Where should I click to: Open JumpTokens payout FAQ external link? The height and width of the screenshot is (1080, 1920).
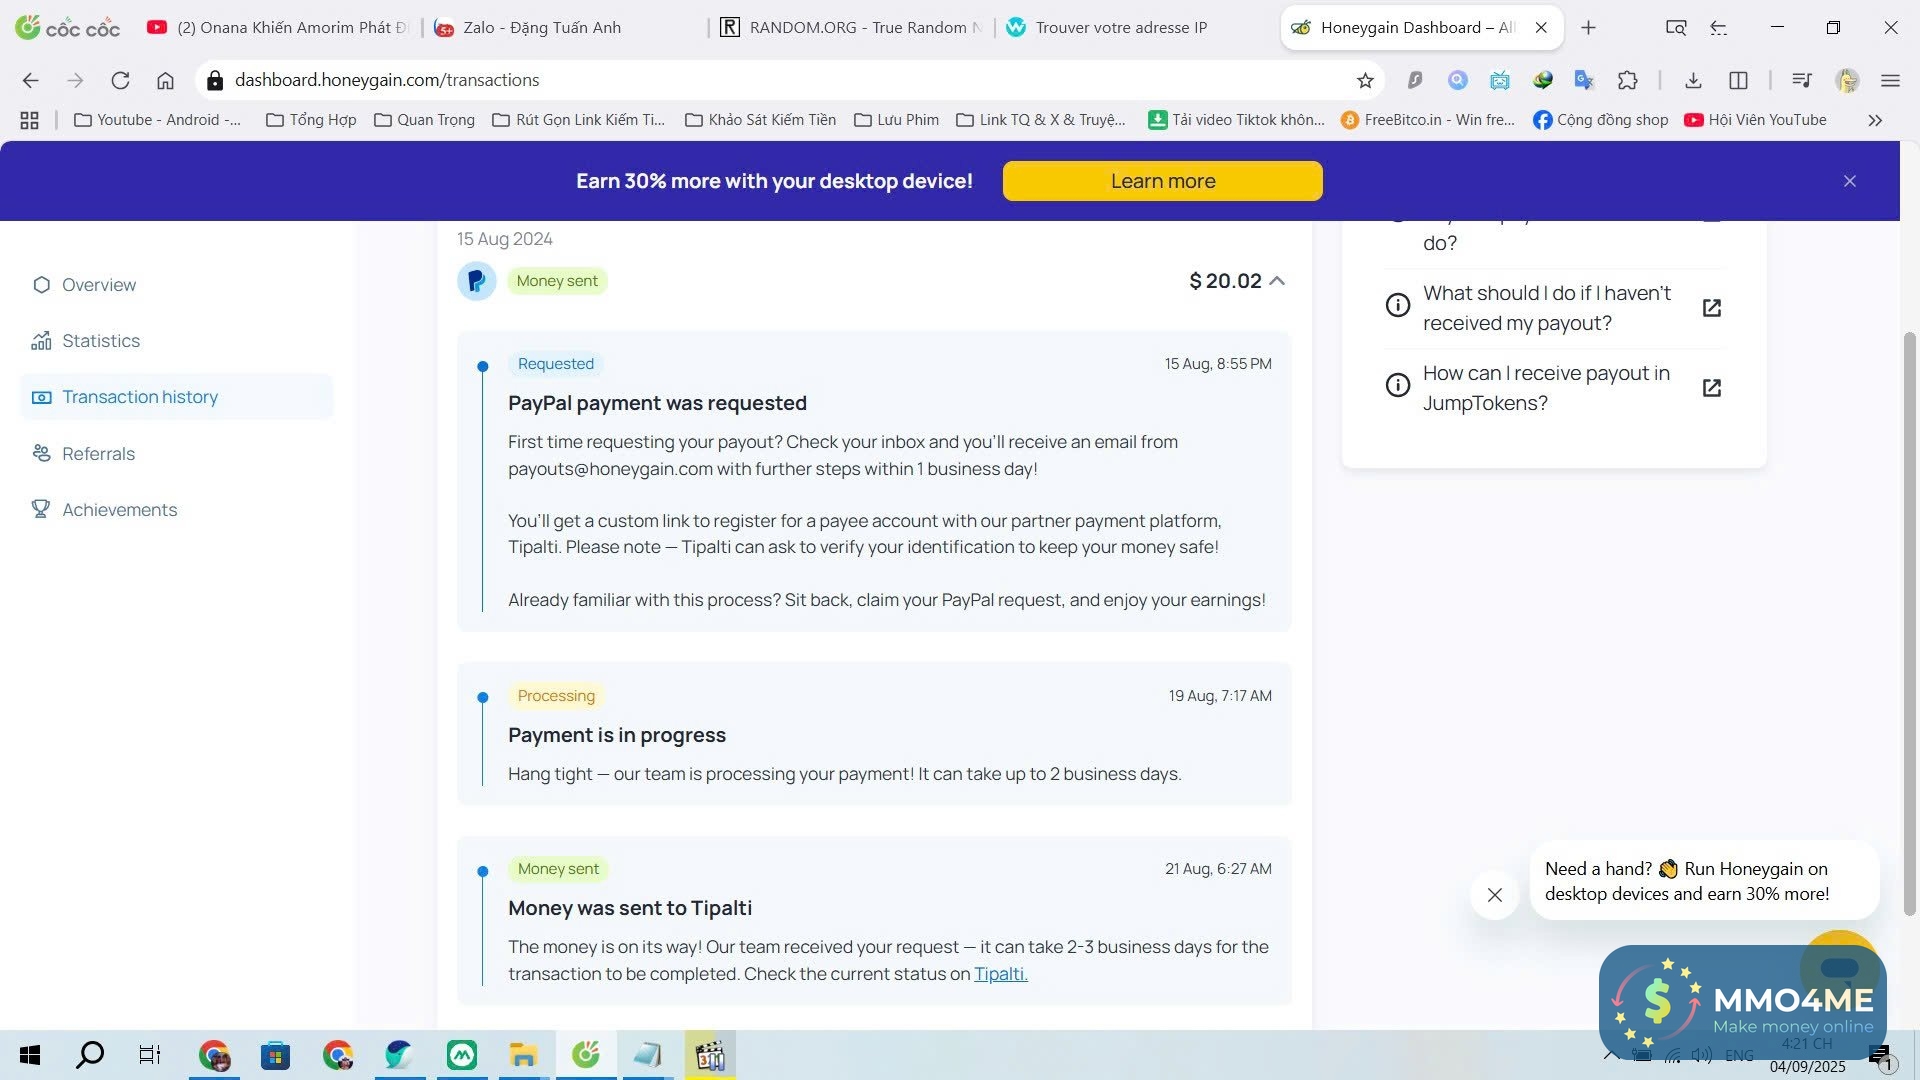[x=1711, y=388]
